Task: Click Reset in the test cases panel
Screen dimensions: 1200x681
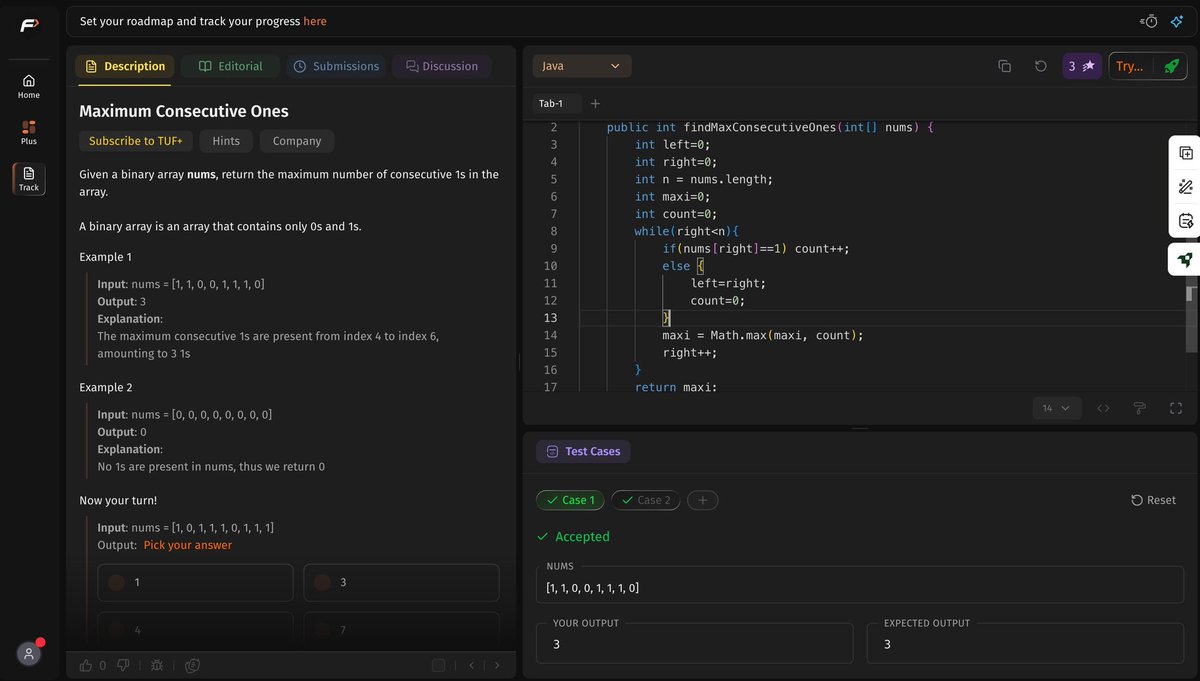Action: (1153, 500)
